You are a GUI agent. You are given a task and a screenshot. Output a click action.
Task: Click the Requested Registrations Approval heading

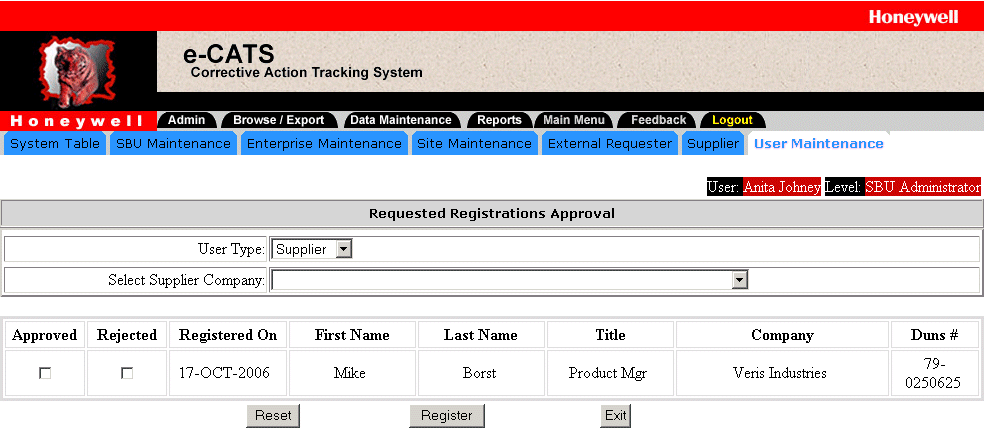tap(492, 214)
